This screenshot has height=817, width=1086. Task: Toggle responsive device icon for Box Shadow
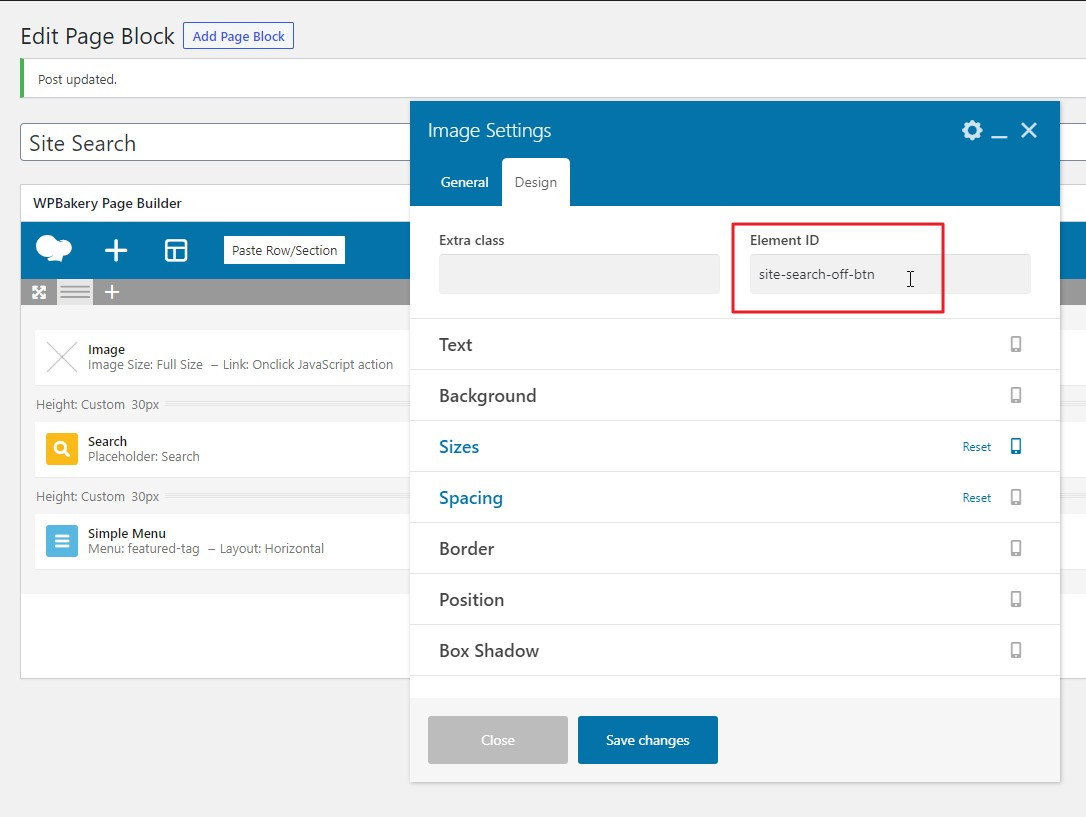point(1015,650)
